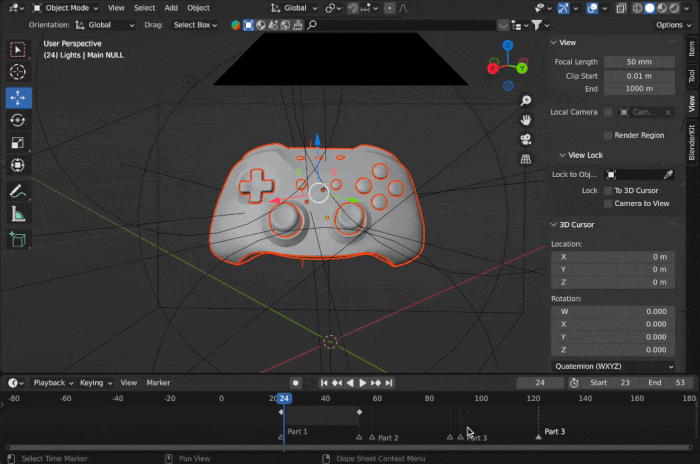Click the Toggle Camera View icon

click(x=526, y=139)
